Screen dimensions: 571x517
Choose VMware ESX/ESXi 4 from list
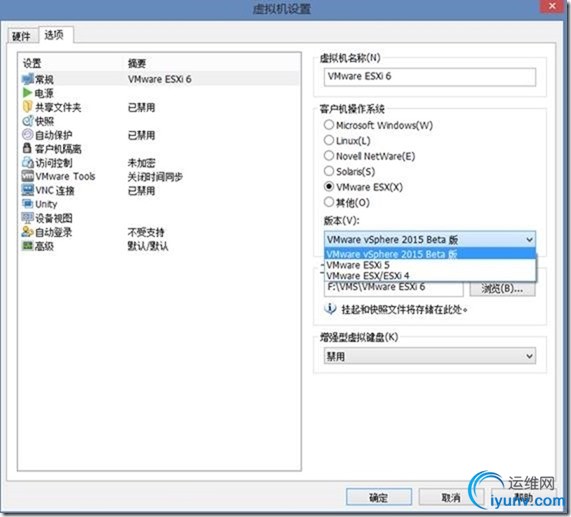430,276
